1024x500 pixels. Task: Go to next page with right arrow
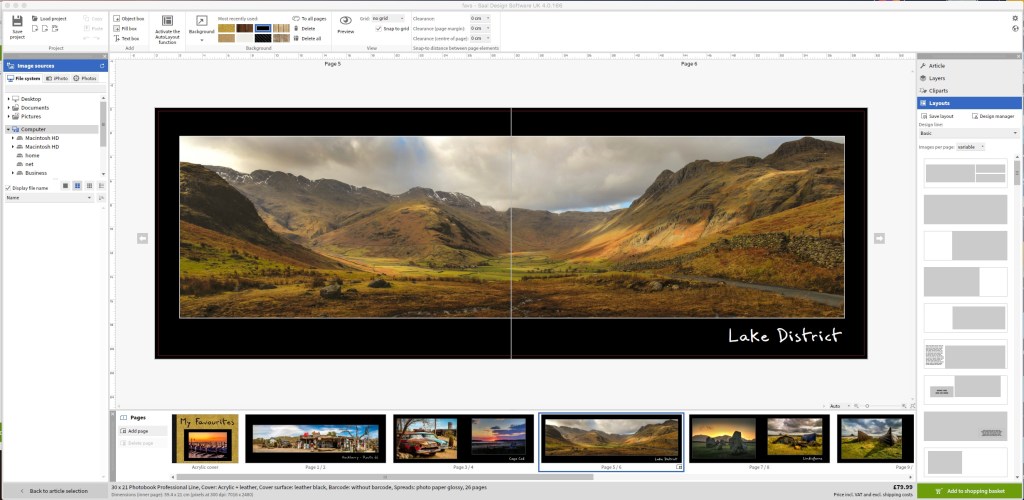[879, 238]
